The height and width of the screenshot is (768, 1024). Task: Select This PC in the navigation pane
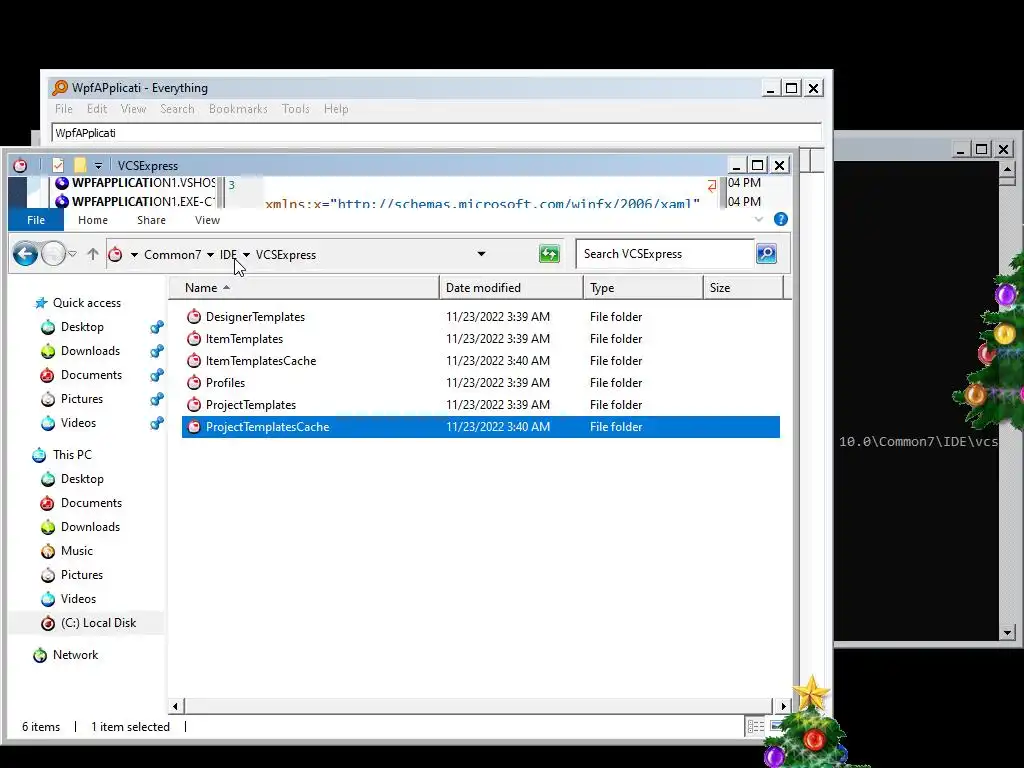tap(72, 455)
